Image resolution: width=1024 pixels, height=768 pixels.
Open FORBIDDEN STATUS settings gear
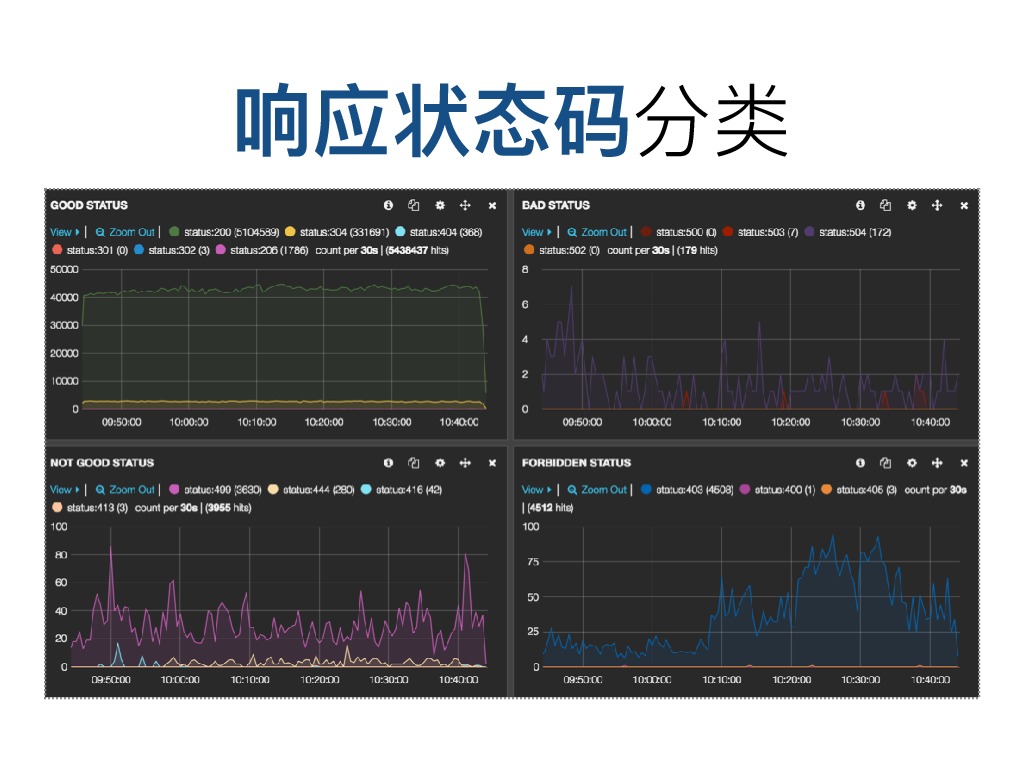912,462
